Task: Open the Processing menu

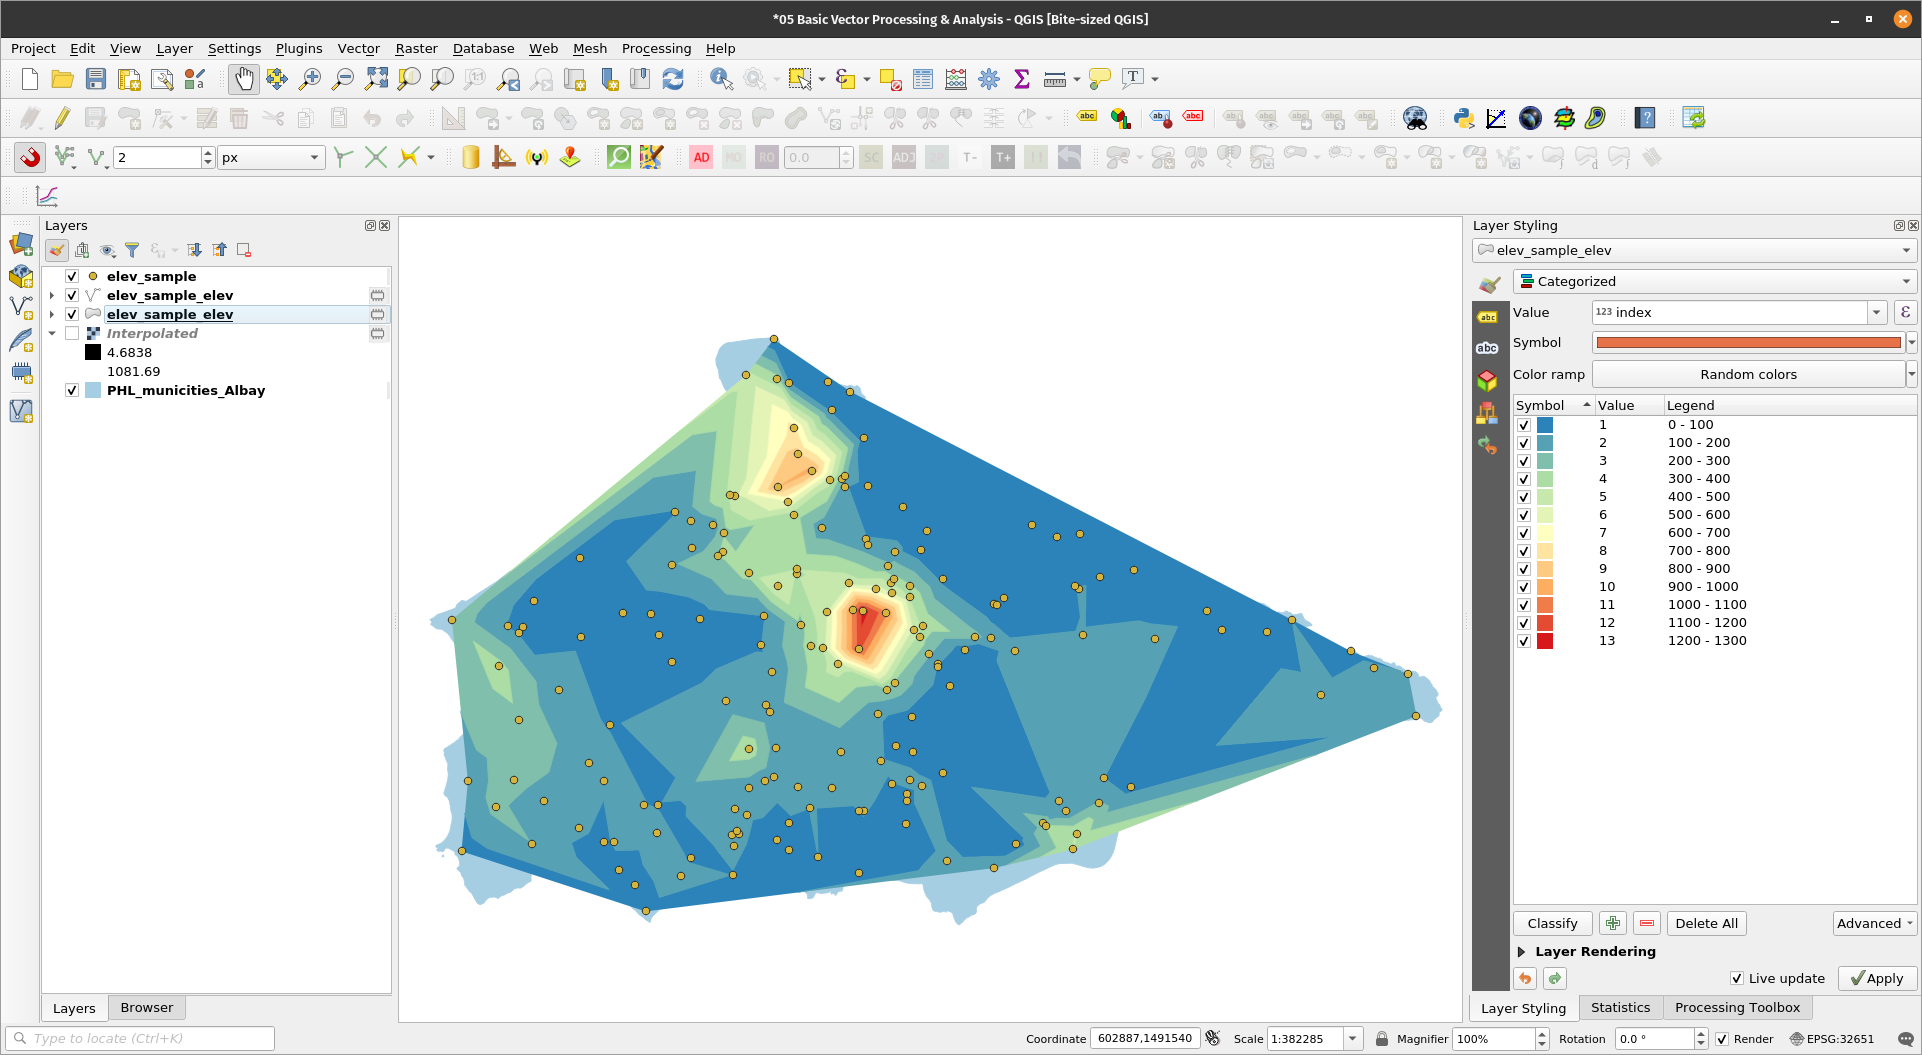Action: pyautogui.click(x=655, y=48)
